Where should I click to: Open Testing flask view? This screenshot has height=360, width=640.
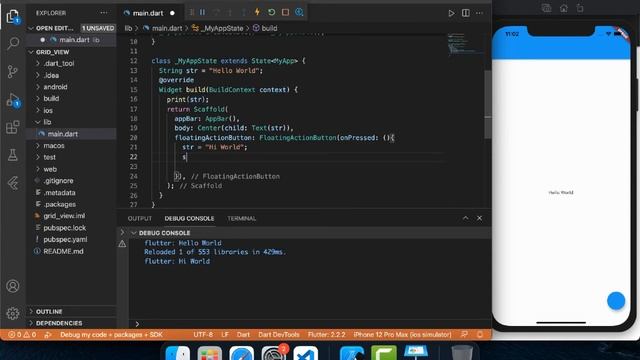pyautogui.click(x=13, y=155)
